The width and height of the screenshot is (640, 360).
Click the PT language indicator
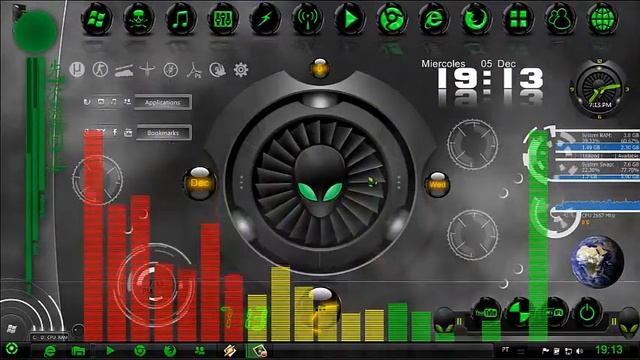click(x=505, y=350)
